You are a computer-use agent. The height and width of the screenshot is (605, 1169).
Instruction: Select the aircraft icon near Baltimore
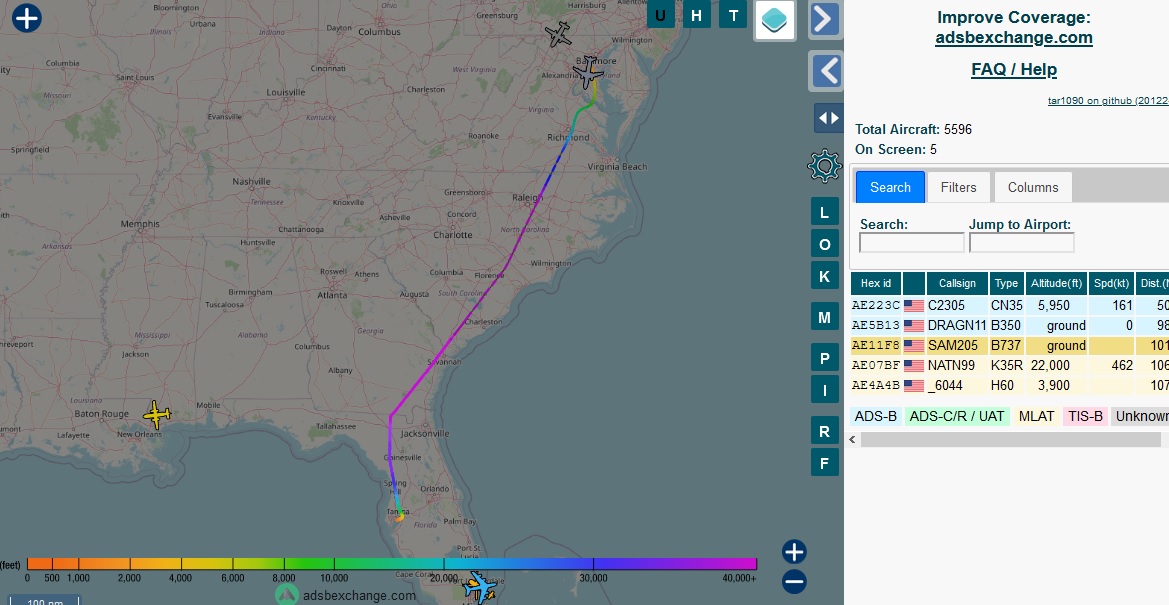click(589, 72)
